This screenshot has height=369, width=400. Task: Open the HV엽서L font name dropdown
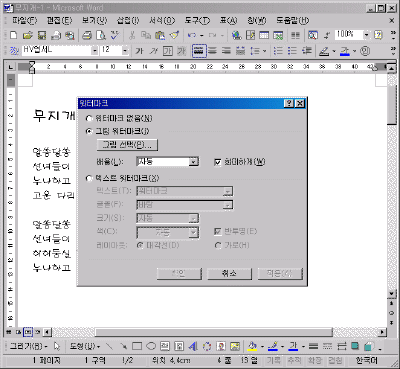[x=95, y=51]
